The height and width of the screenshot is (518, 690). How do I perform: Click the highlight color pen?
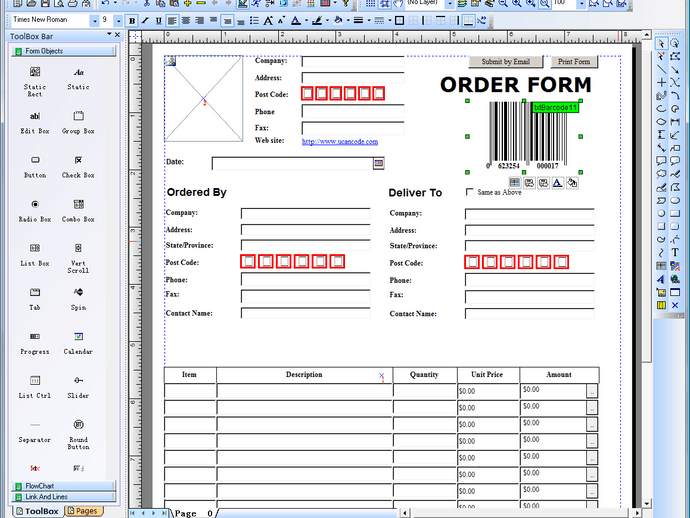tap(317, 21)
